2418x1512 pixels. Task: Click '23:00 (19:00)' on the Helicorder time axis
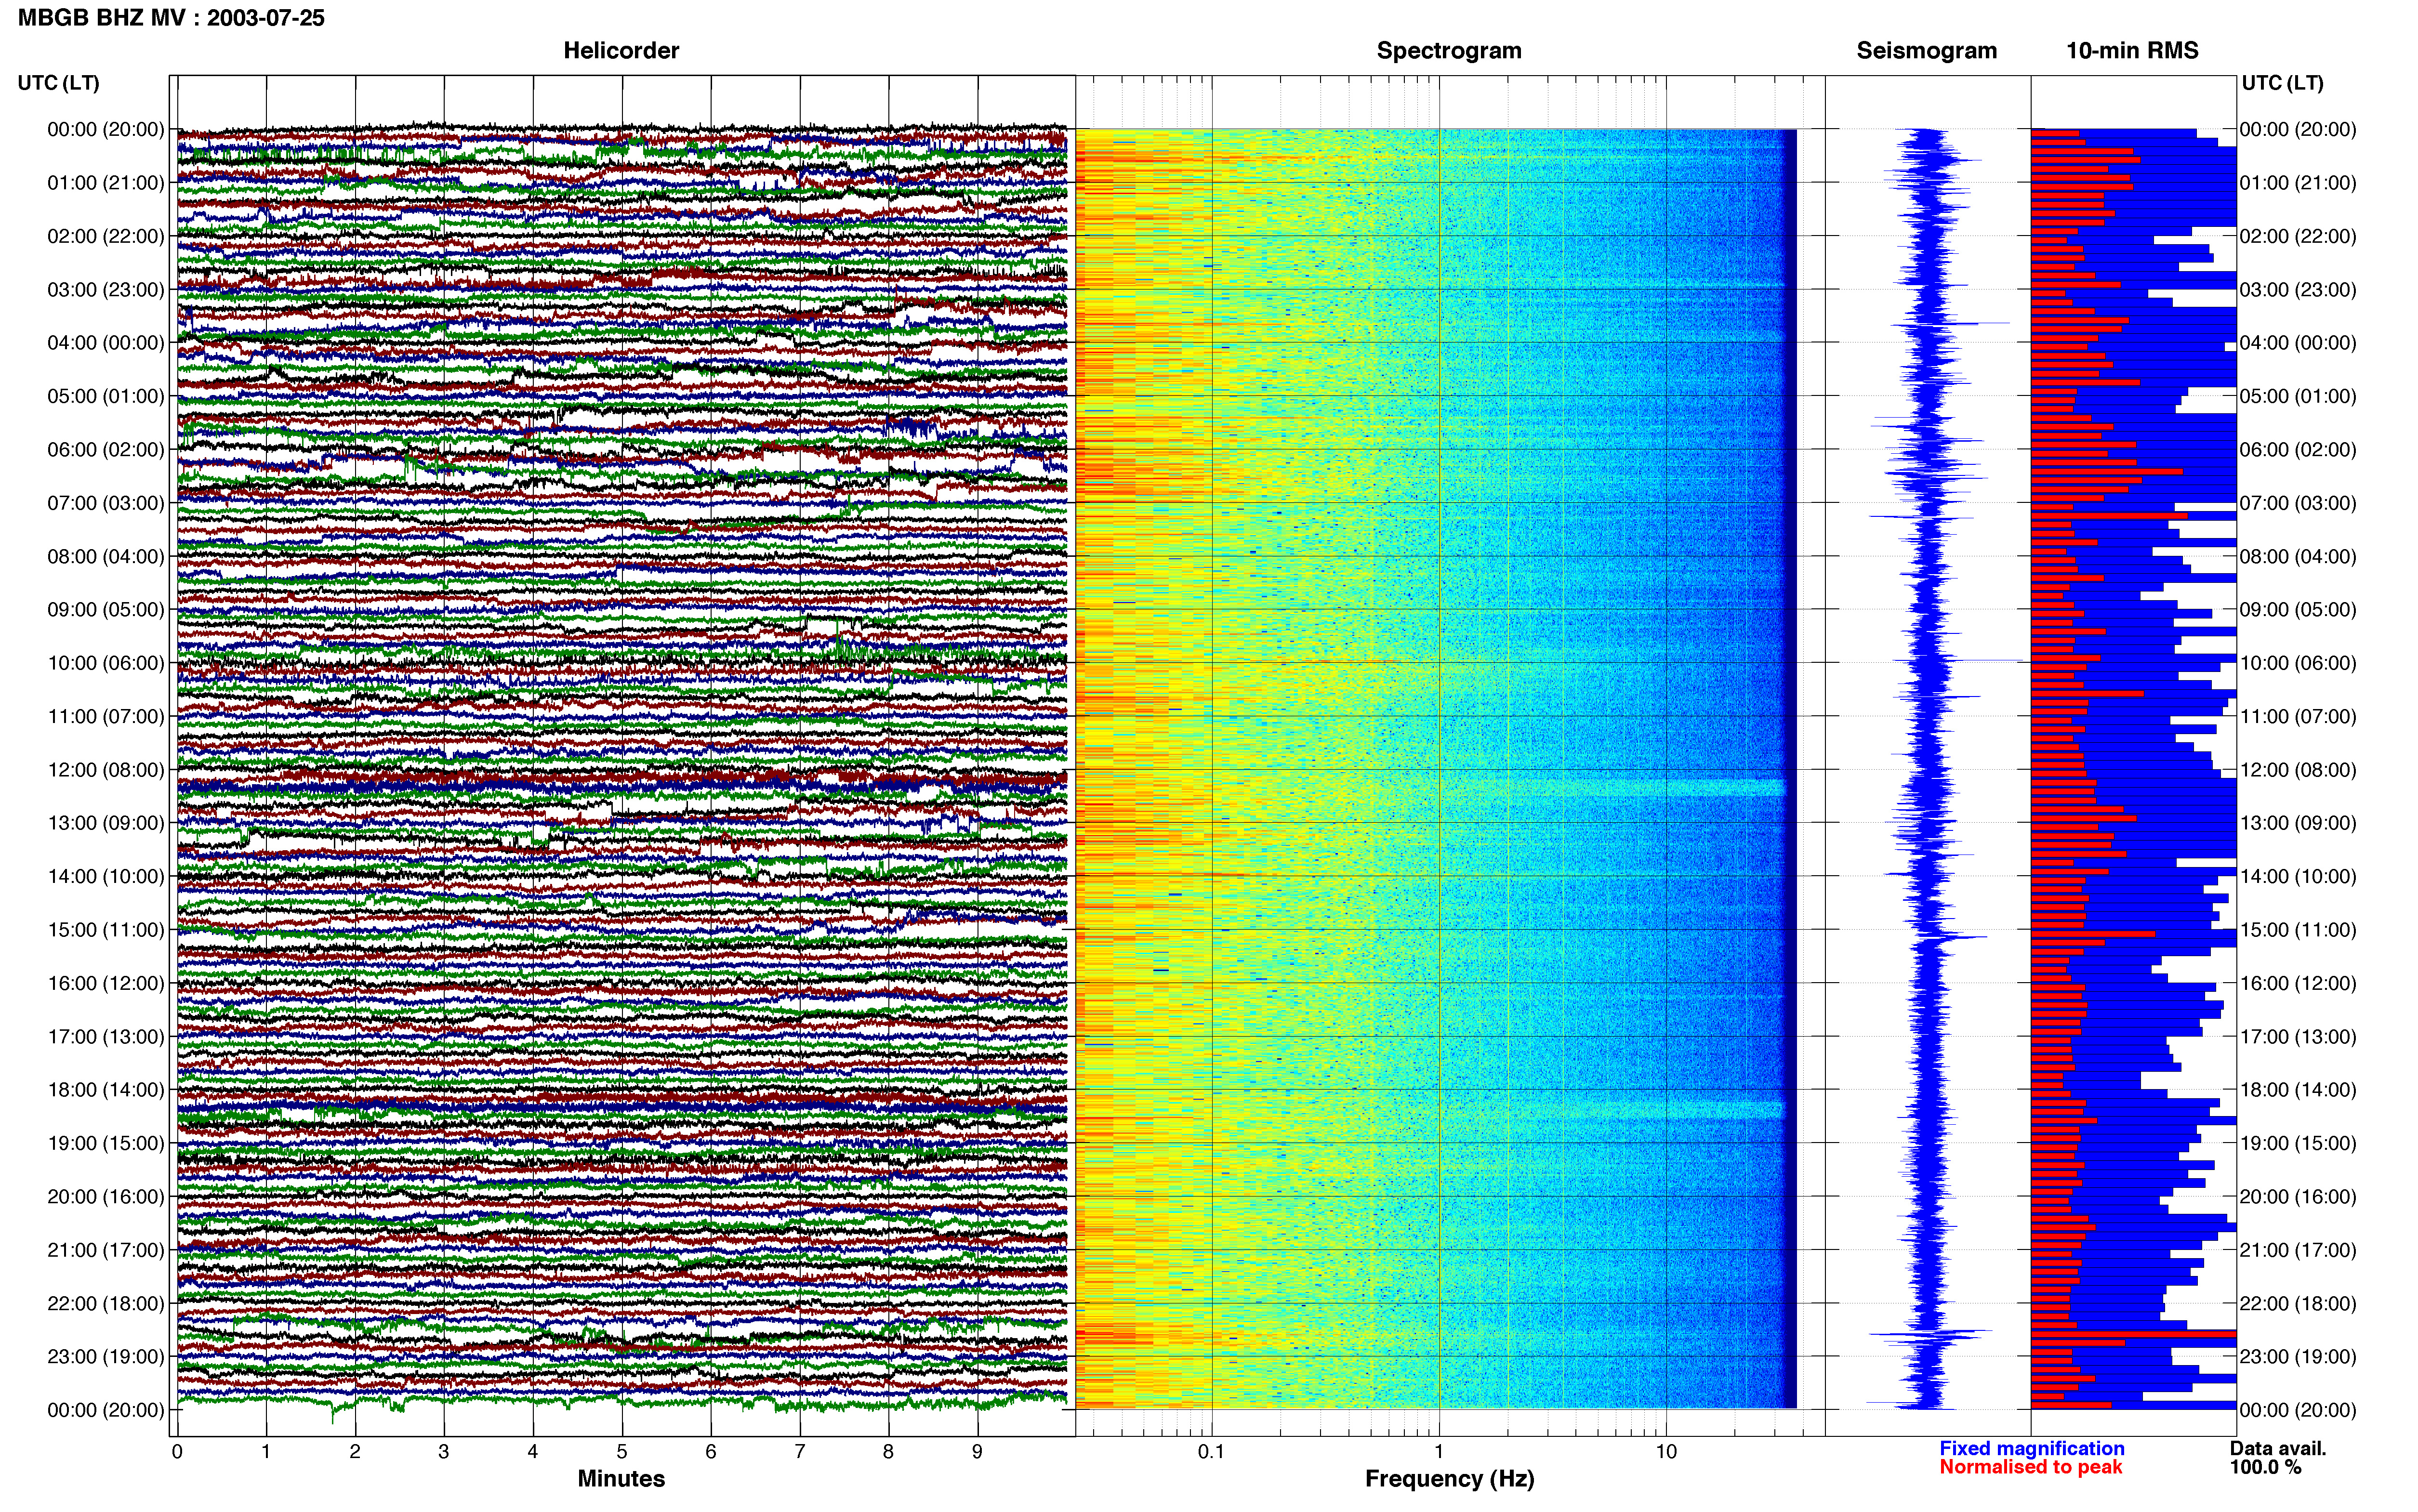point(106,1357)
